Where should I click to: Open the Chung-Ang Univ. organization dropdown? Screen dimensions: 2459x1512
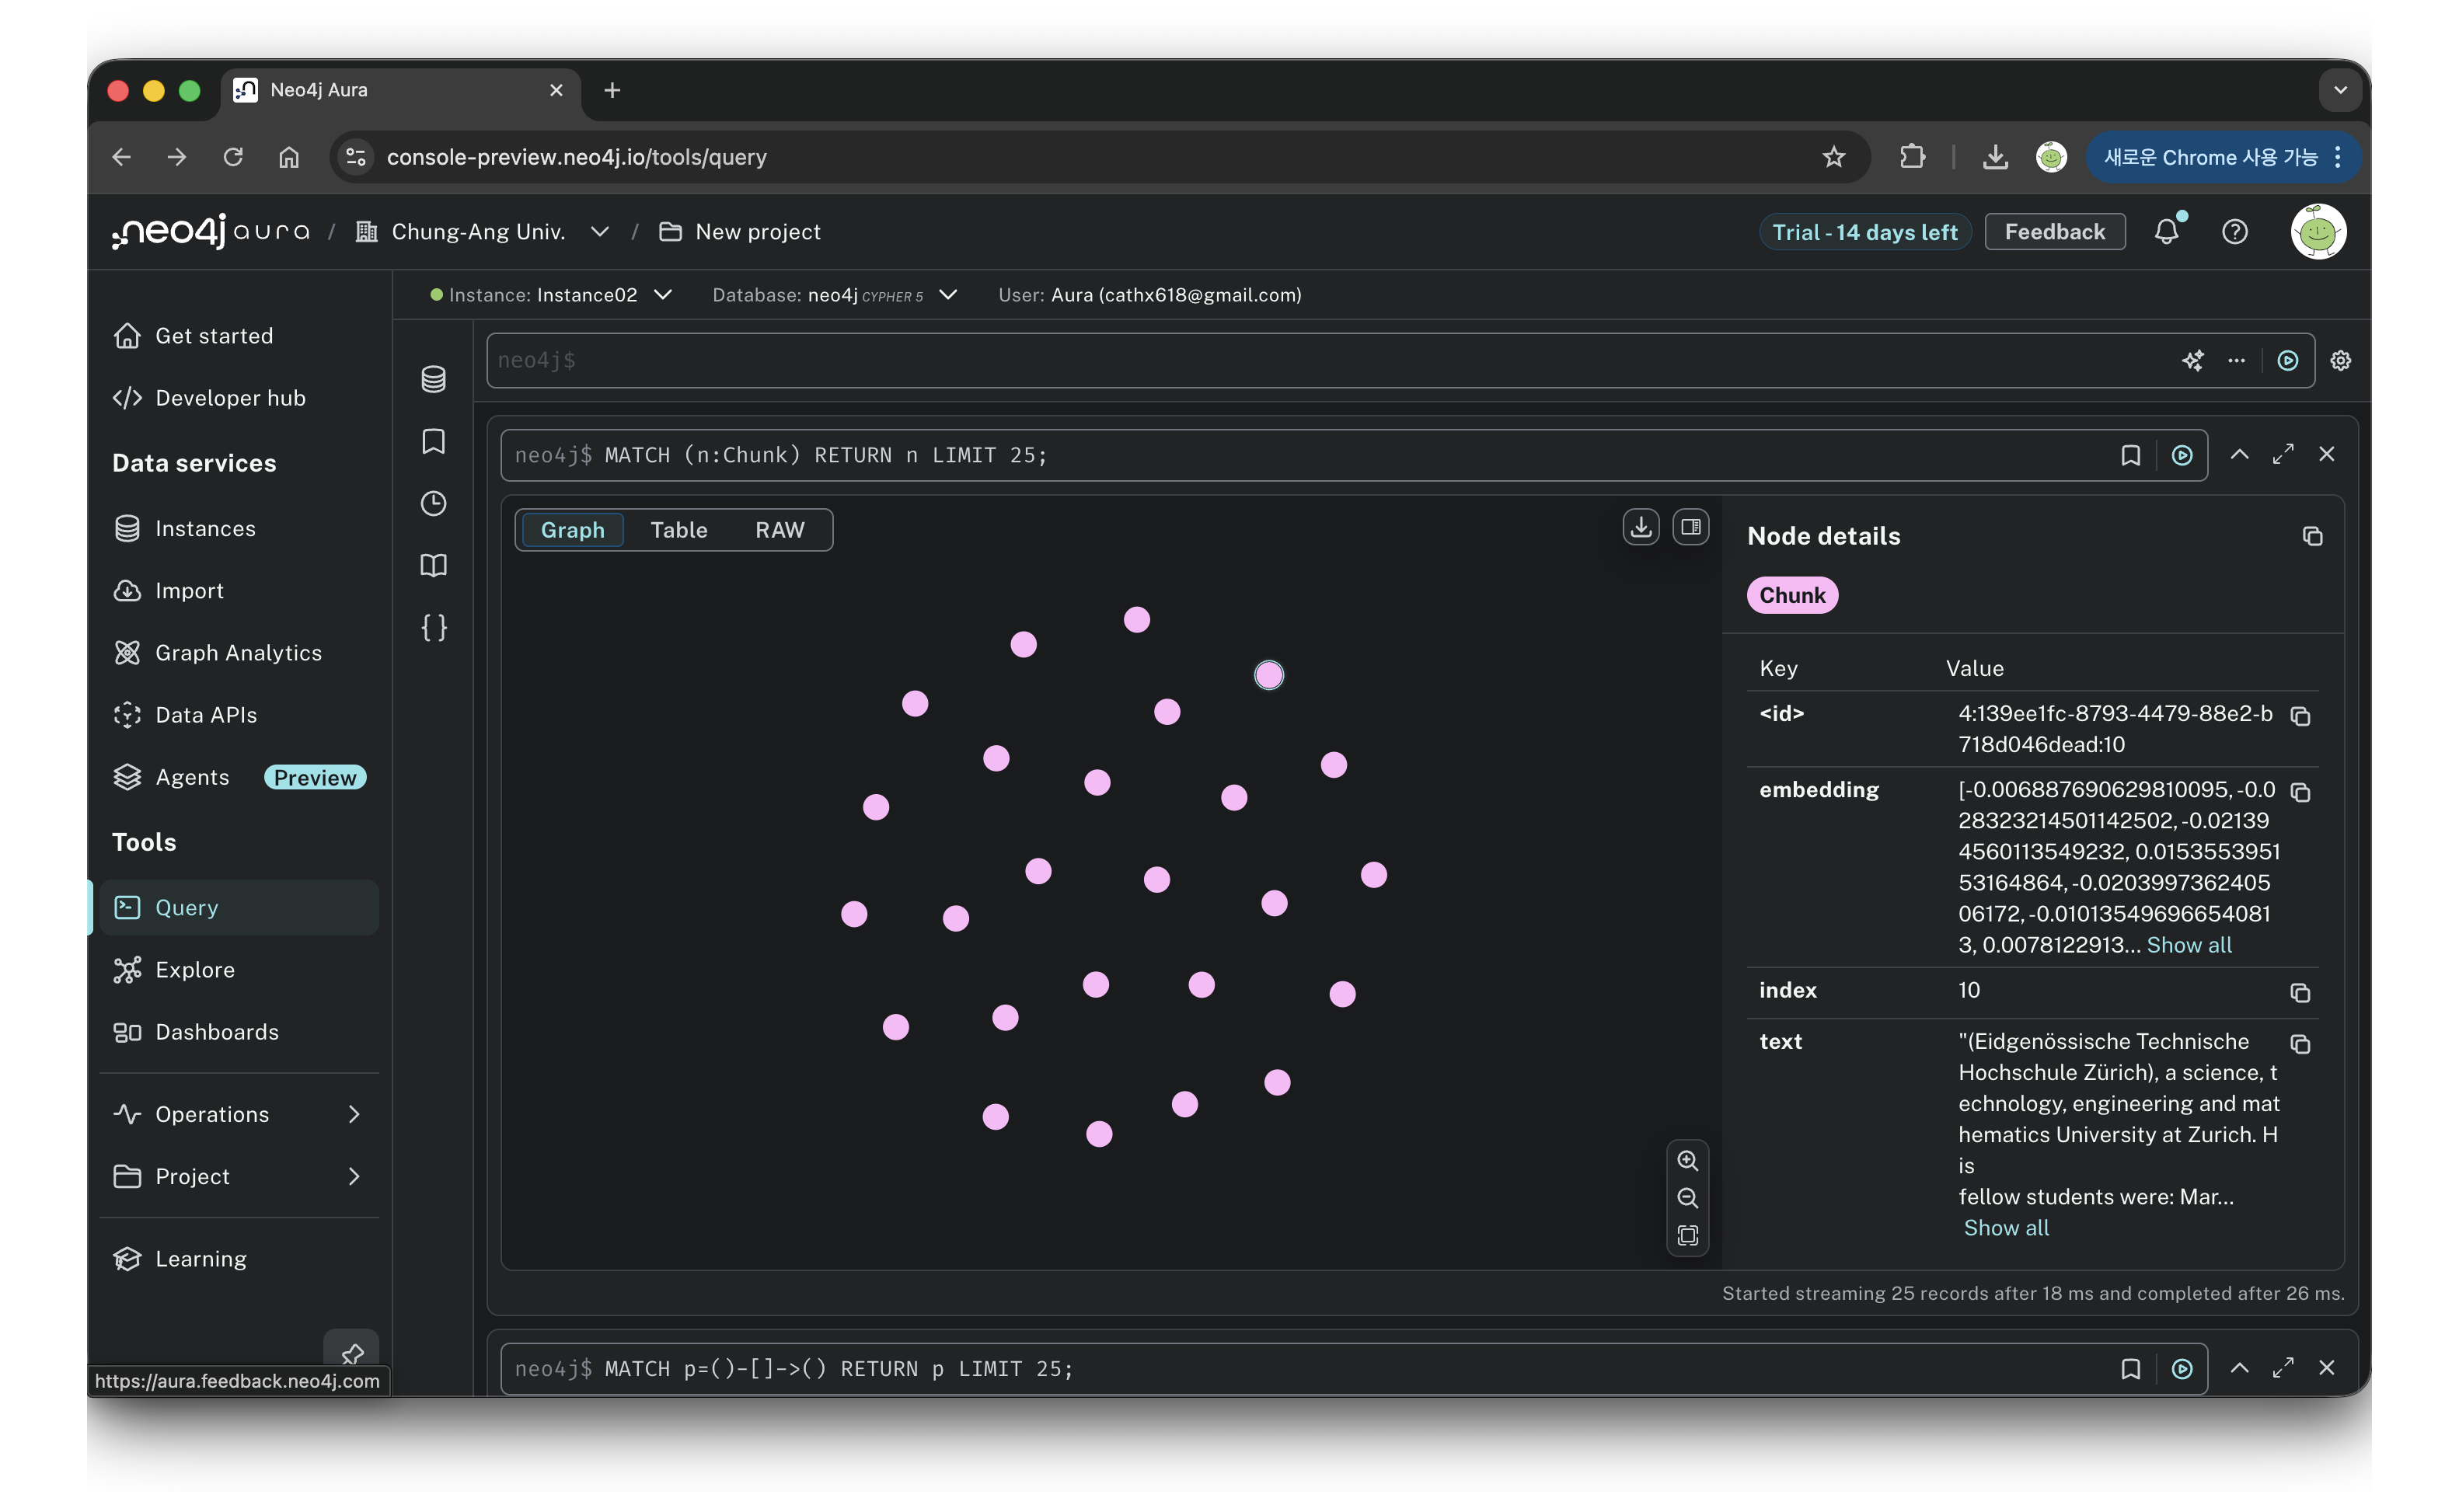(599, 232)
